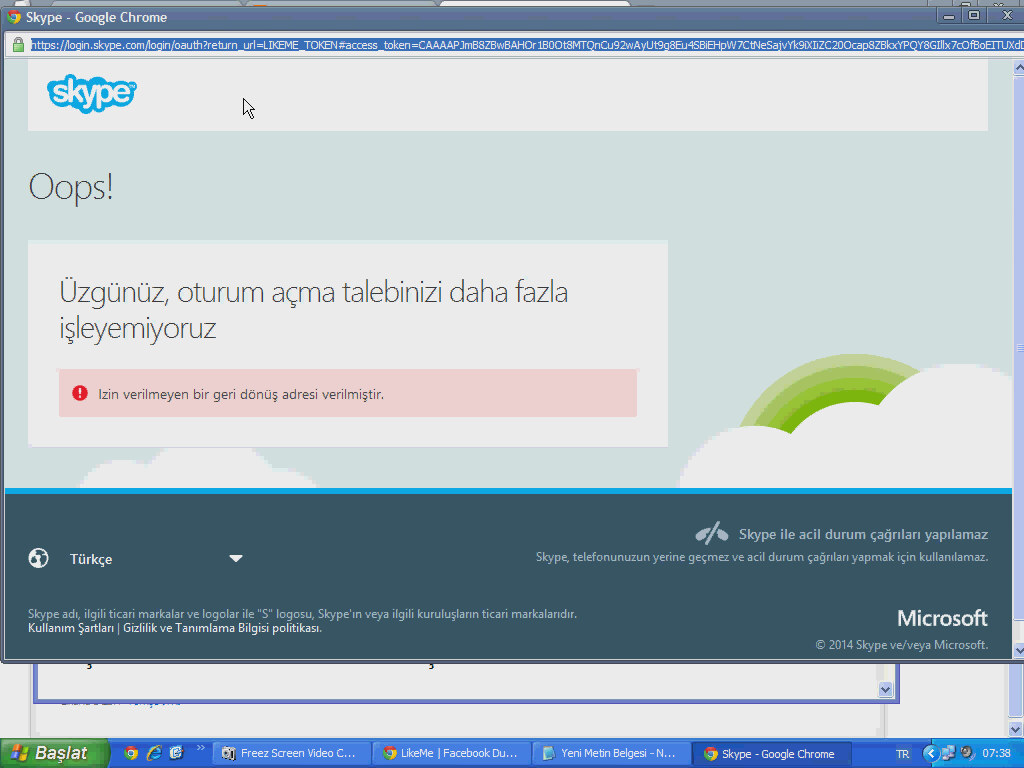Maximize the Skype Chrome window
The image size is (1024, 768).
point(974,16)
